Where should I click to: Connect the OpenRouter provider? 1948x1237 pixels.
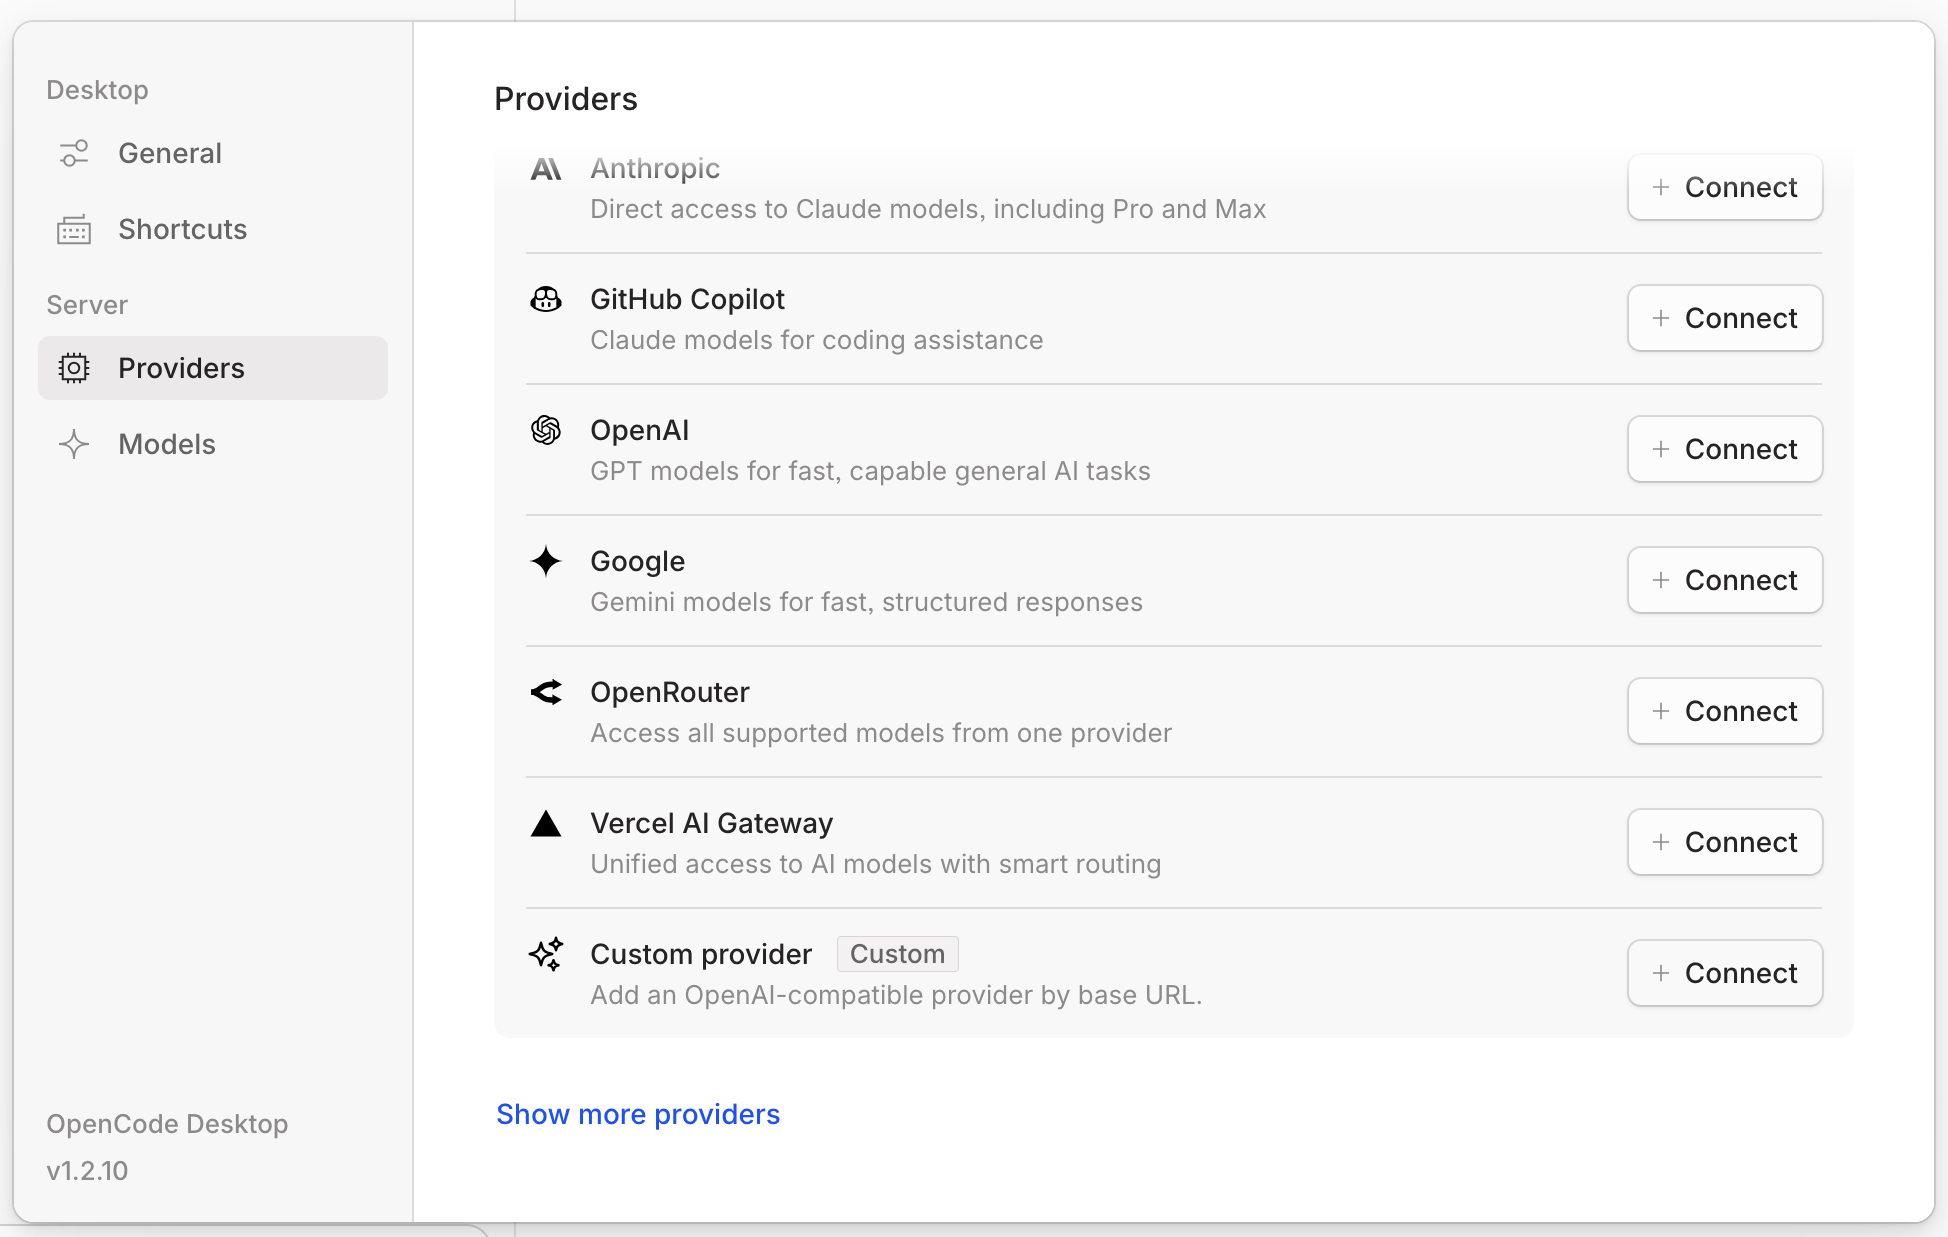(1724, 711)
